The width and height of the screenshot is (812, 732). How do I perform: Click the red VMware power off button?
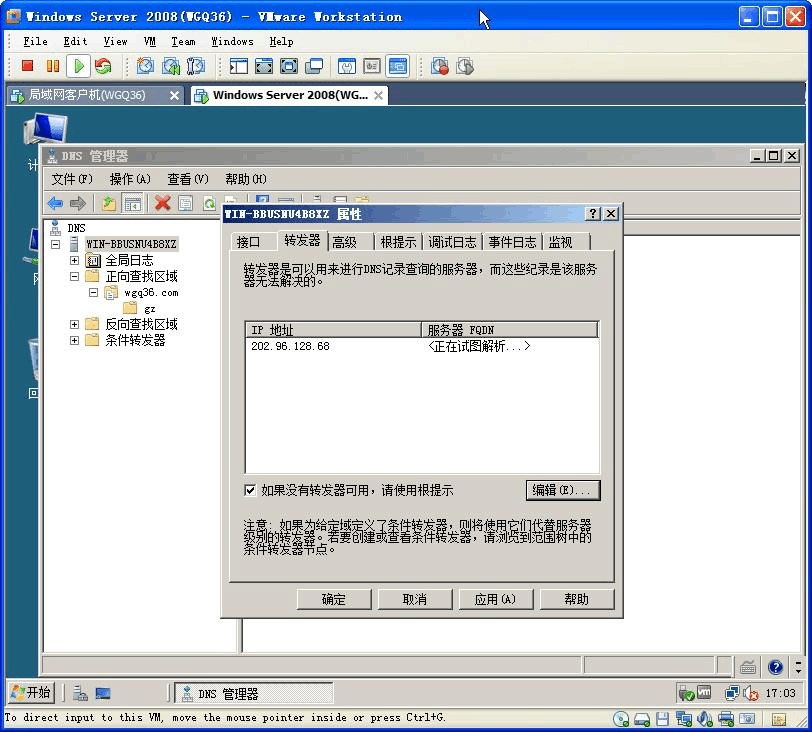(x=28, y=66)
